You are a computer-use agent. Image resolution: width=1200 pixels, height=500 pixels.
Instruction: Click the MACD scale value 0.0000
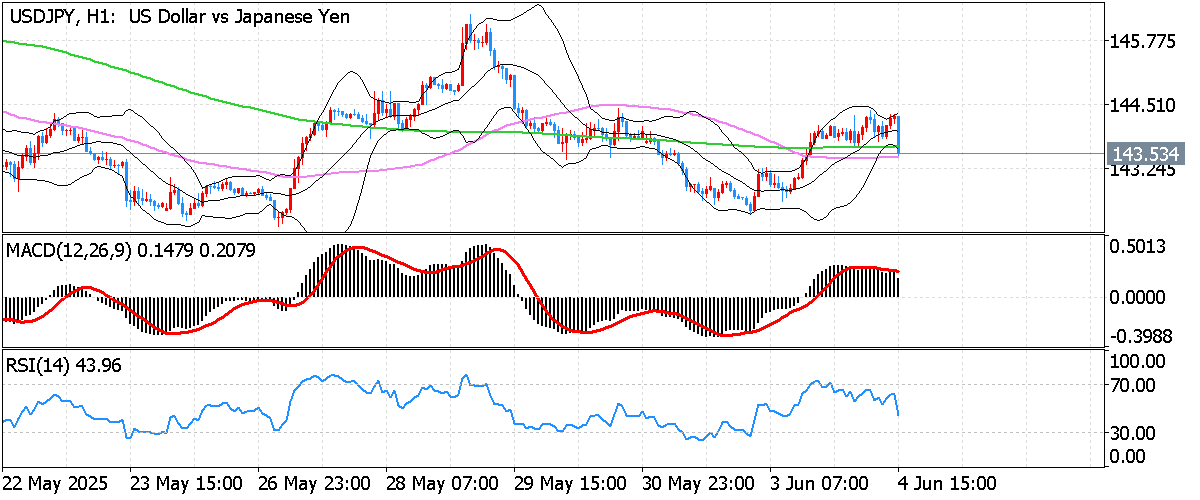(1140, 297)
